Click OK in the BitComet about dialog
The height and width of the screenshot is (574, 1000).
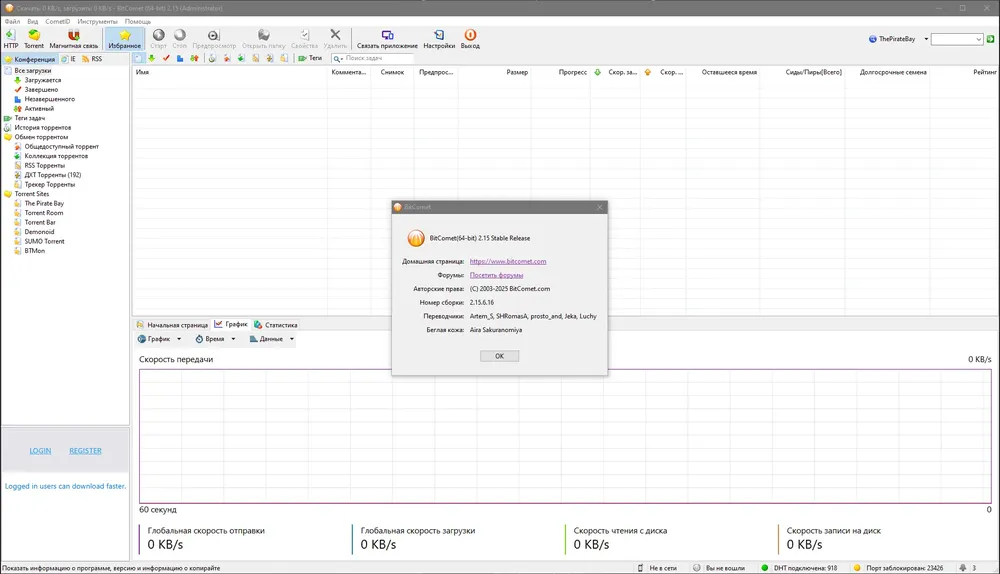(x=499, y=356)
